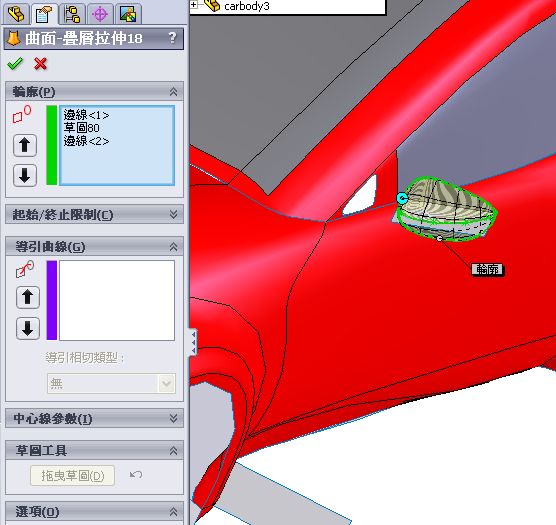Move guide curve up in the 導引曲線 list
This screenshot has width=556, height=525.
[x=28, y=297]
